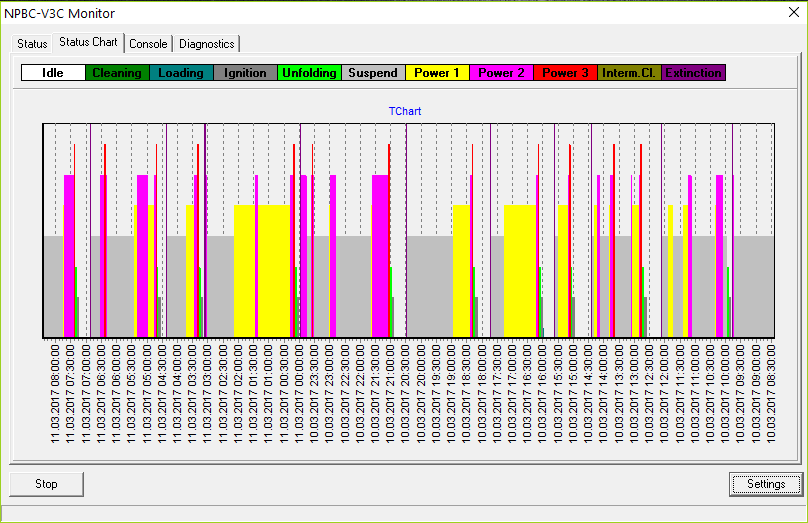The width and height of the screenshot is (808, 523).
Task: Select the gray Ignition legend swatch
Action: [x=245, y=73]
